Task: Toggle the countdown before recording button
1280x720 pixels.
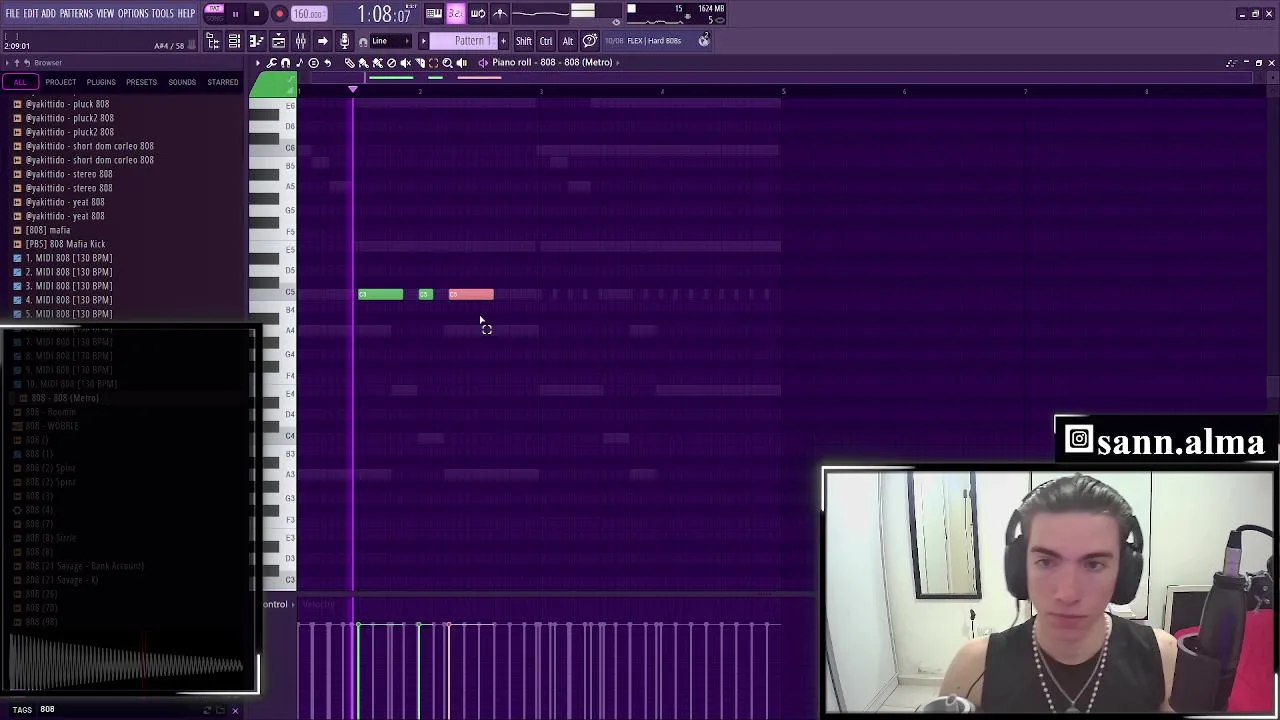Action: [x=455, y=13]
